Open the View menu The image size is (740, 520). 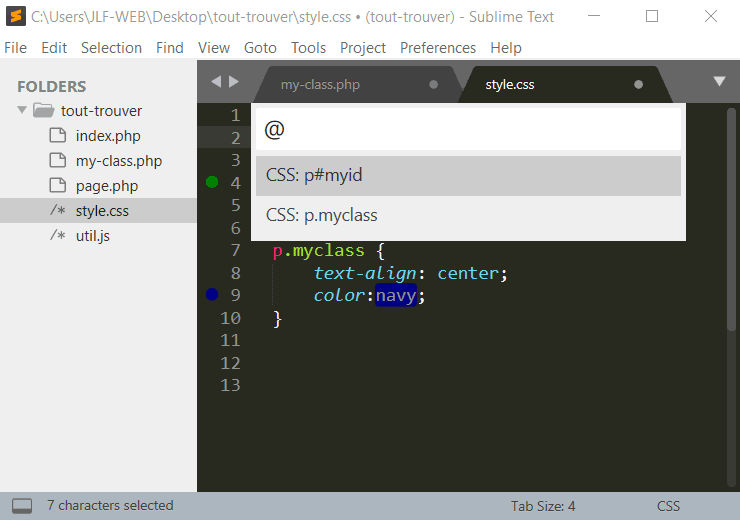click(214, 48)
